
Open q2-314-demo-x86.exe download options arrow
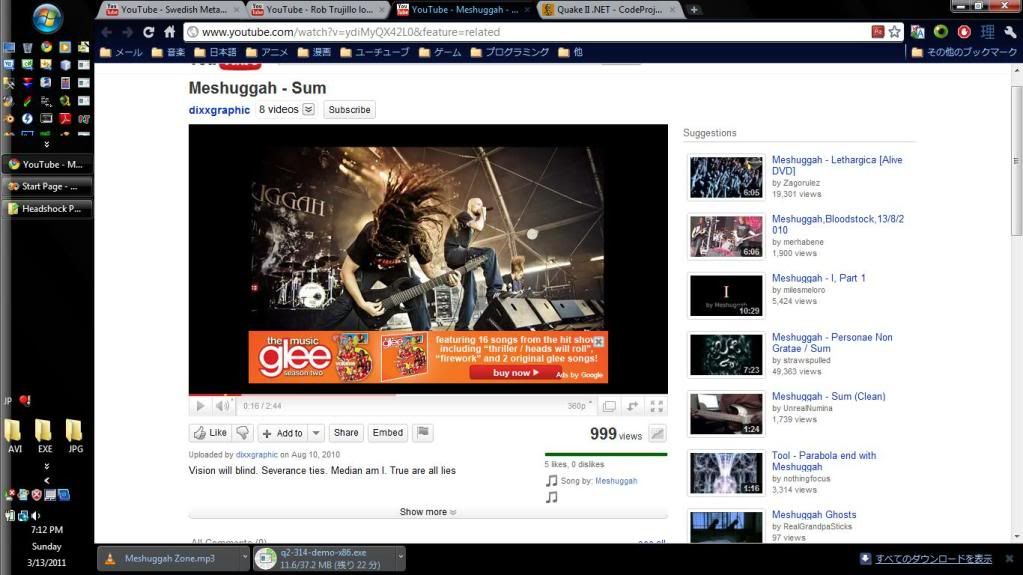[x=401, y=557]
